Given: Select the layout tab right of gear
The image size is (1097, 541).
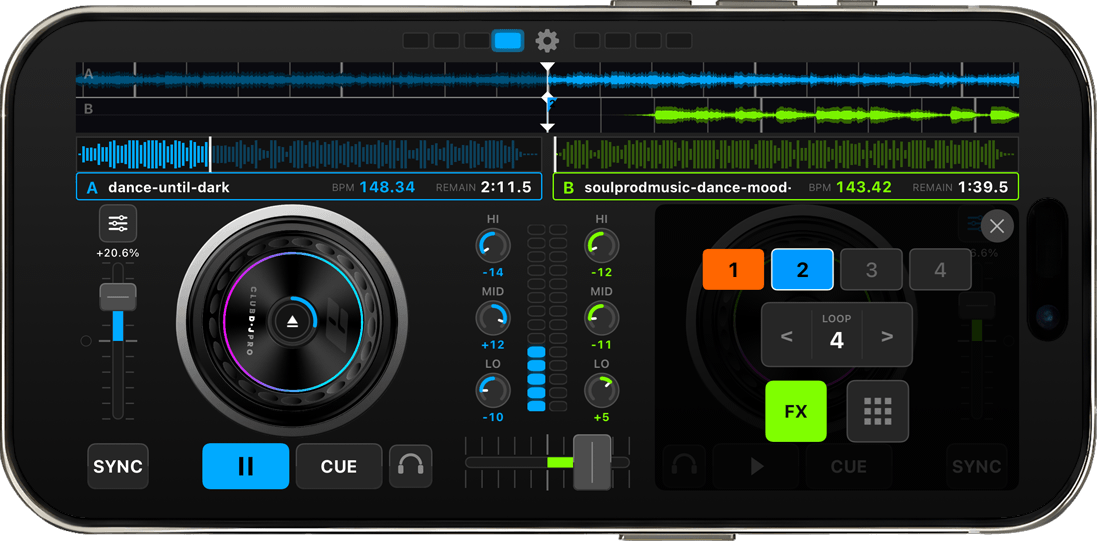Looking at the screenshot, I should click(587, 41).
